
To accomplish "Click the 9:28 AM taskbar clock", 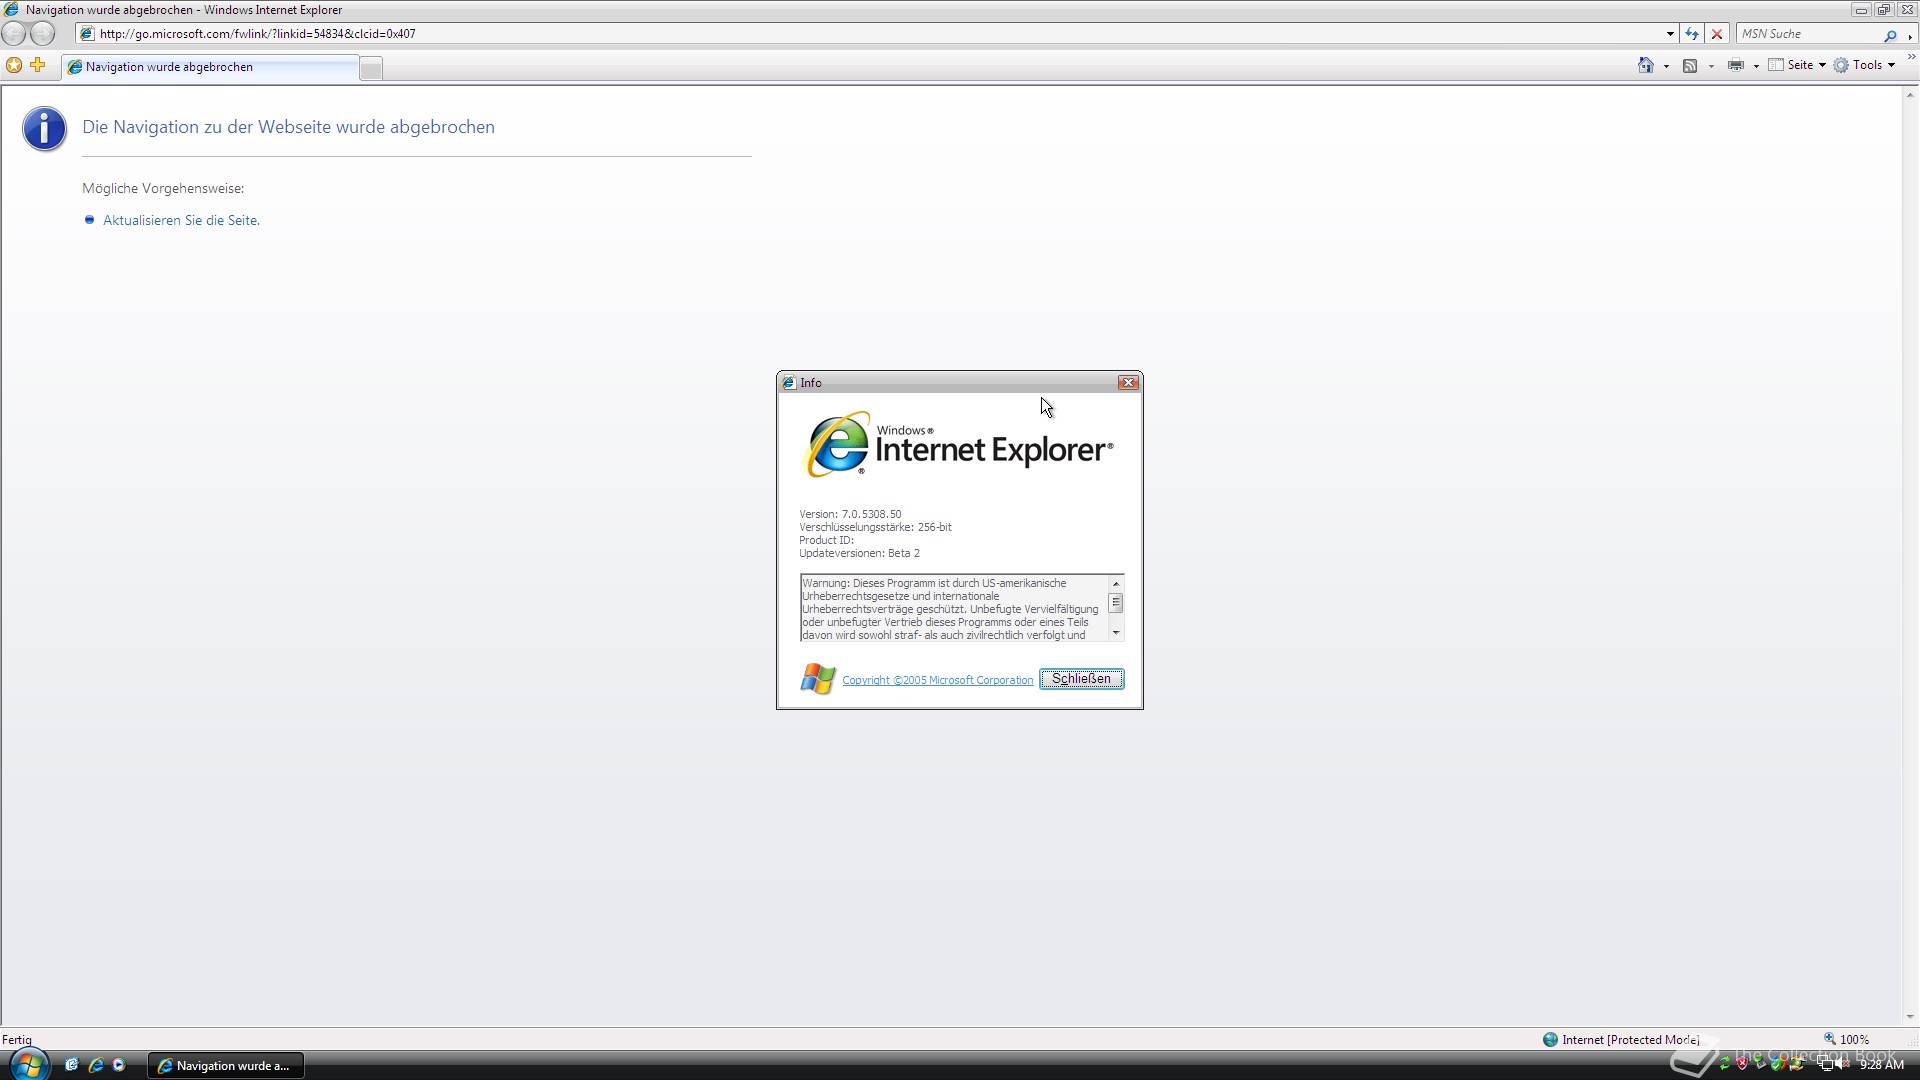I will point(1881,1065).
